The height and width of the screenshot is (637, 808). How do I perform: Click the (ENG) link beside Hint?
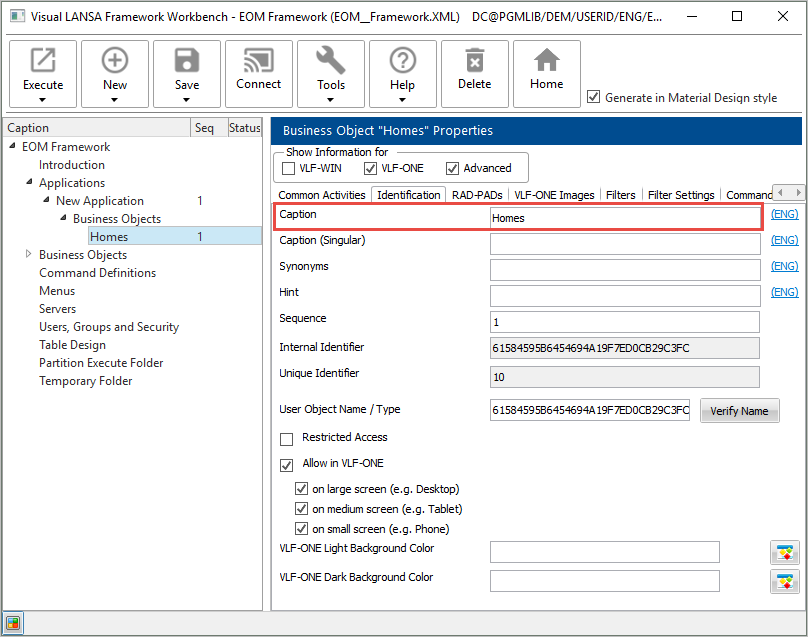point(784,292)
